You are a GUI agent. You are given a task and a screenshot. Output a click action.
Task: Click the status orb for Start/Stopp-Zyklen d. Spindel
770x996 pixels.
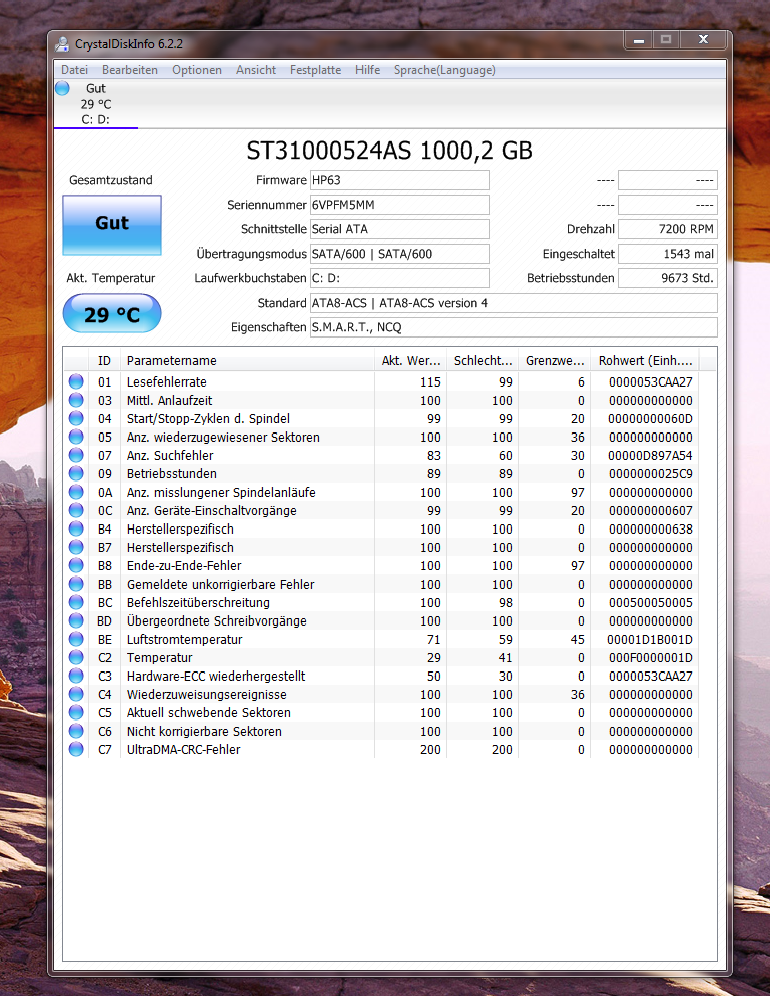76,419
